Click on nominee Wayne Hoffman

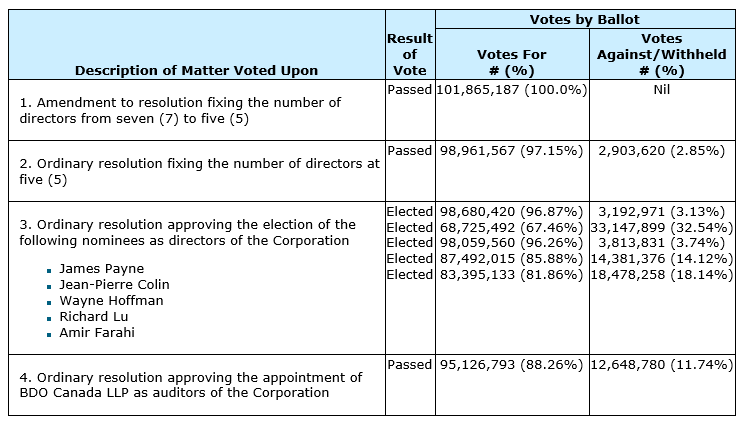click(x=111, y=300)
